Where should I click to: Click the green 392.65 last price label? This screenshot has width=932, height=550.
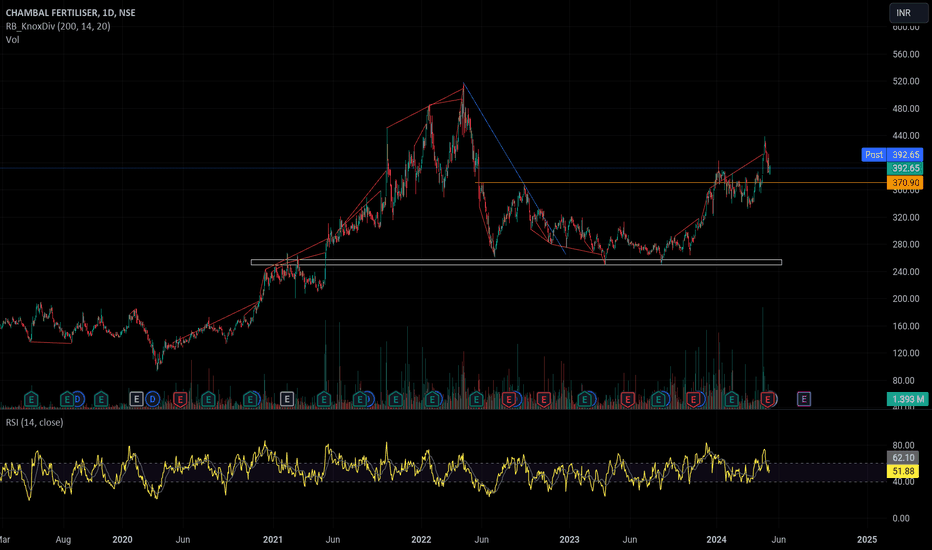coord(905,168)
